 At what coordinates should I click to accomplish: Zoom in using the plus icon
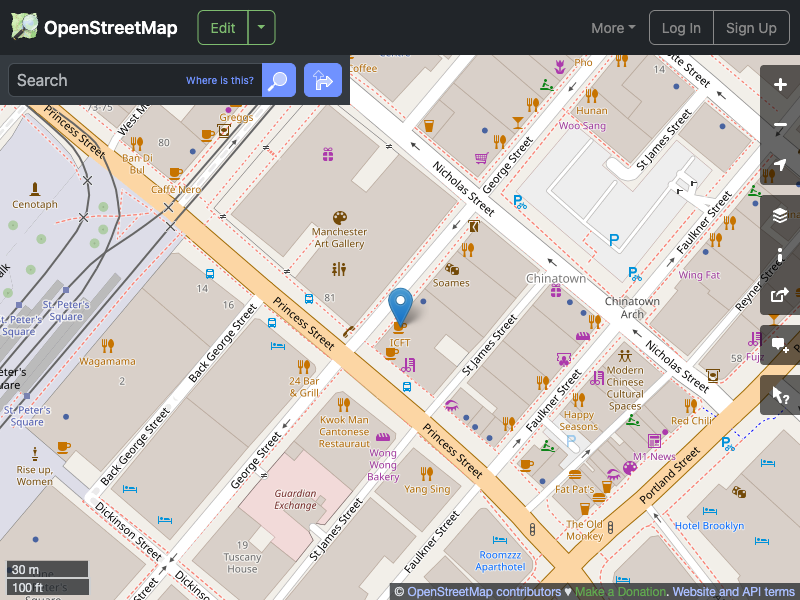[780, 86]
